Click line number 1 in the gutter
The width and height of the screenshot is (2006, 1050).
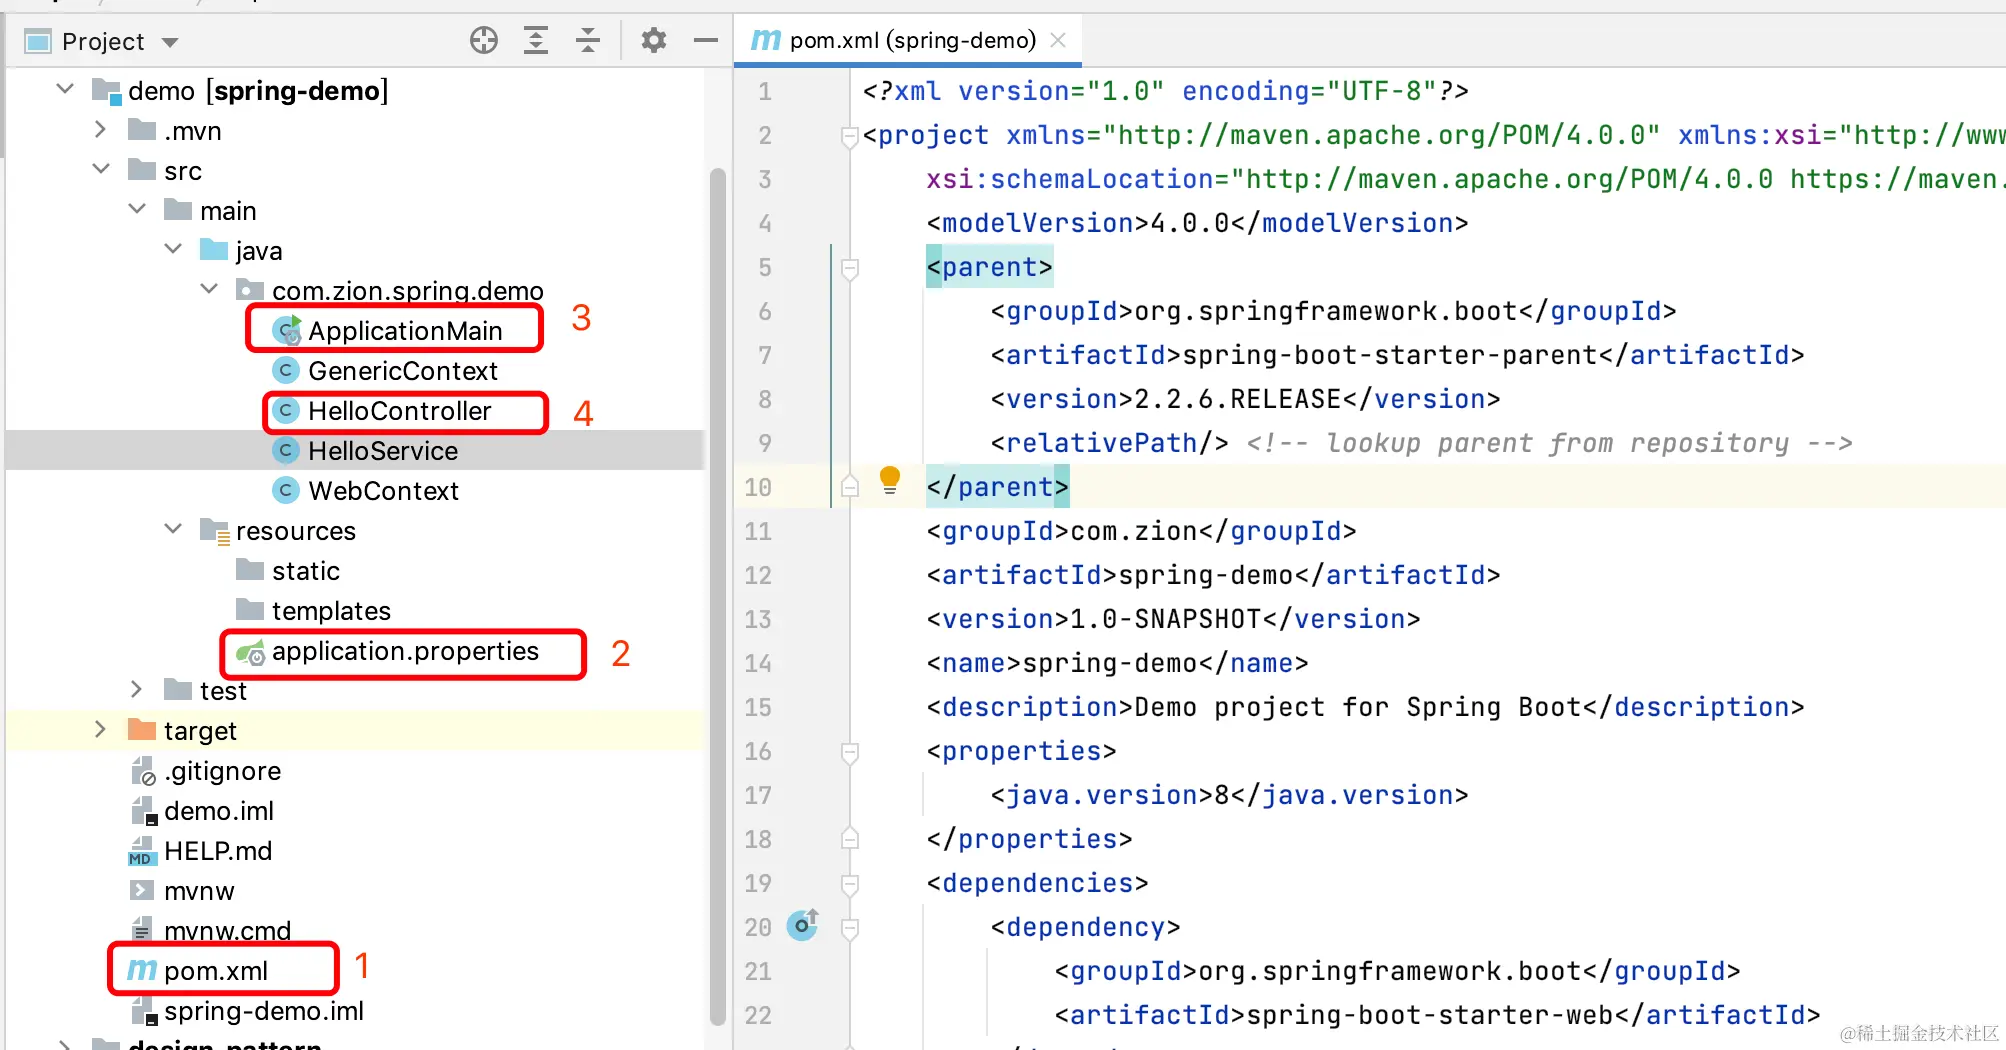click(x=765, y=91)
